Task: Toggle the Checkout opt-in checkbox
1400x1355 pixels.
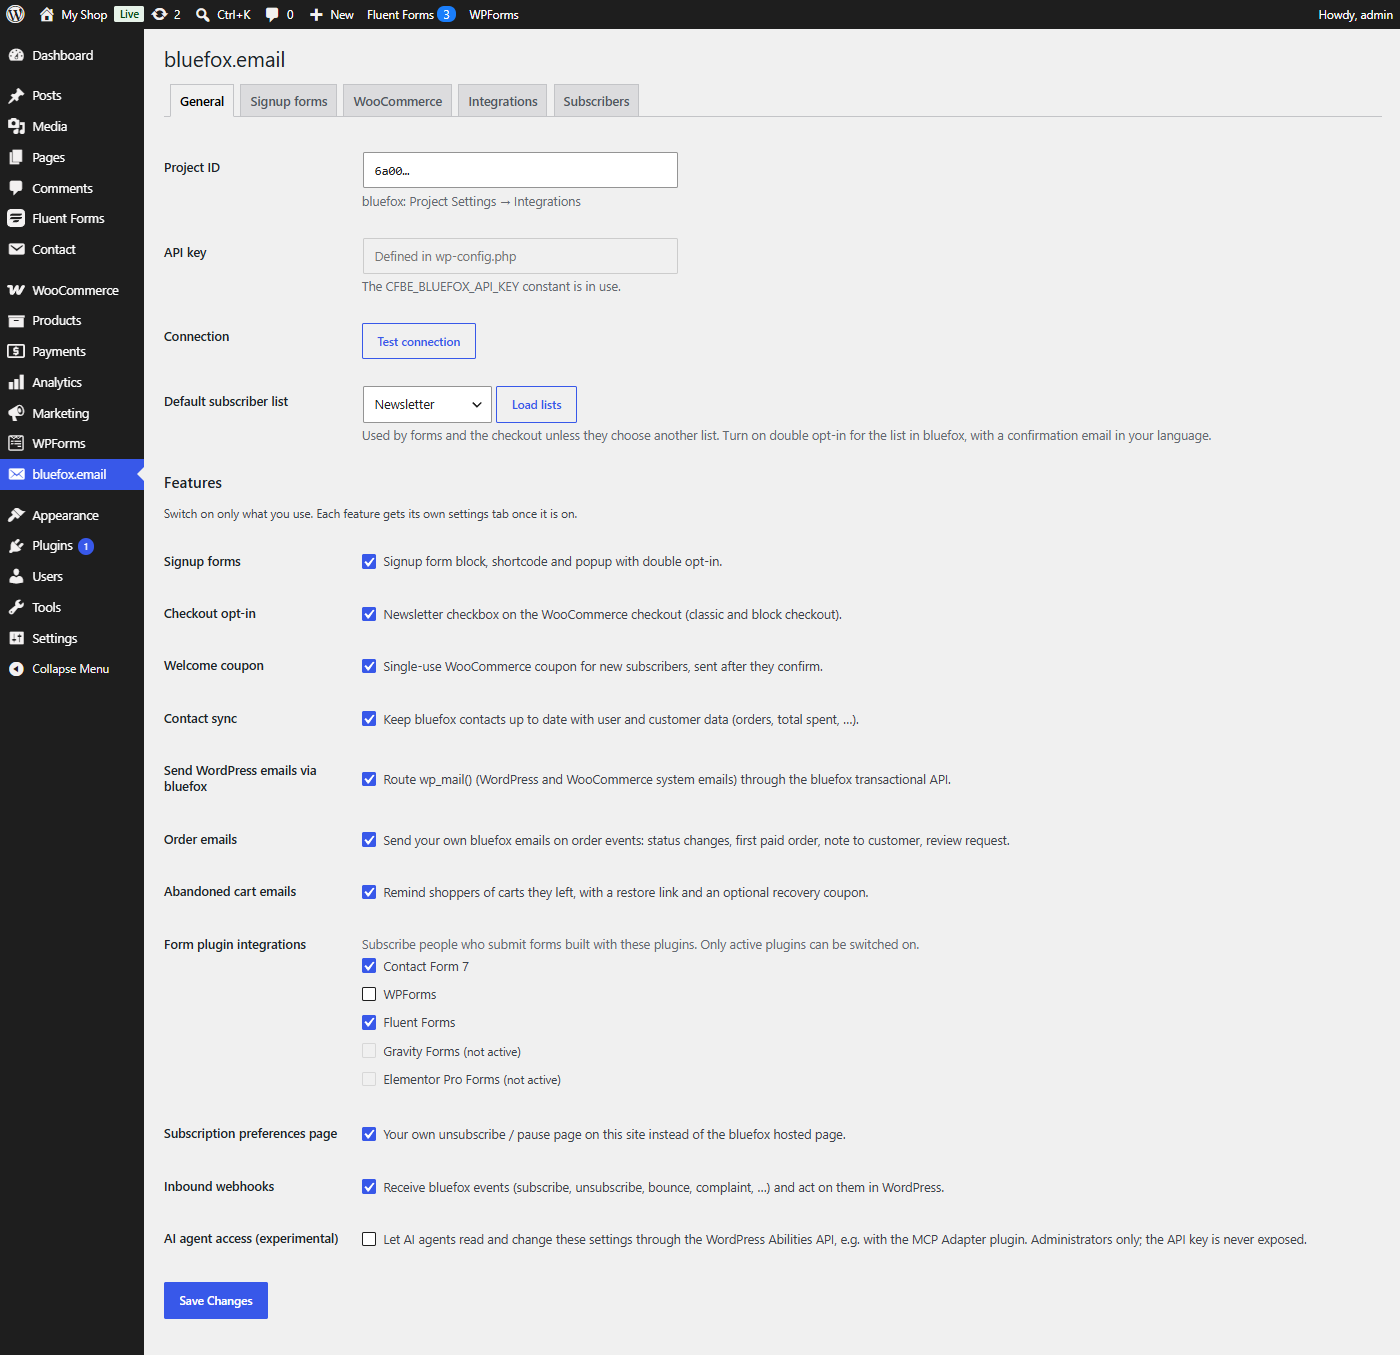Action: pos(369,614)
